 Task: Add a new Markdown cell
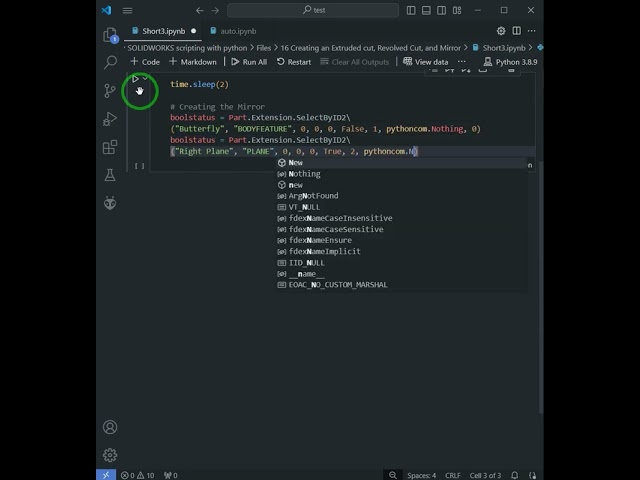[x=193, y=62]
